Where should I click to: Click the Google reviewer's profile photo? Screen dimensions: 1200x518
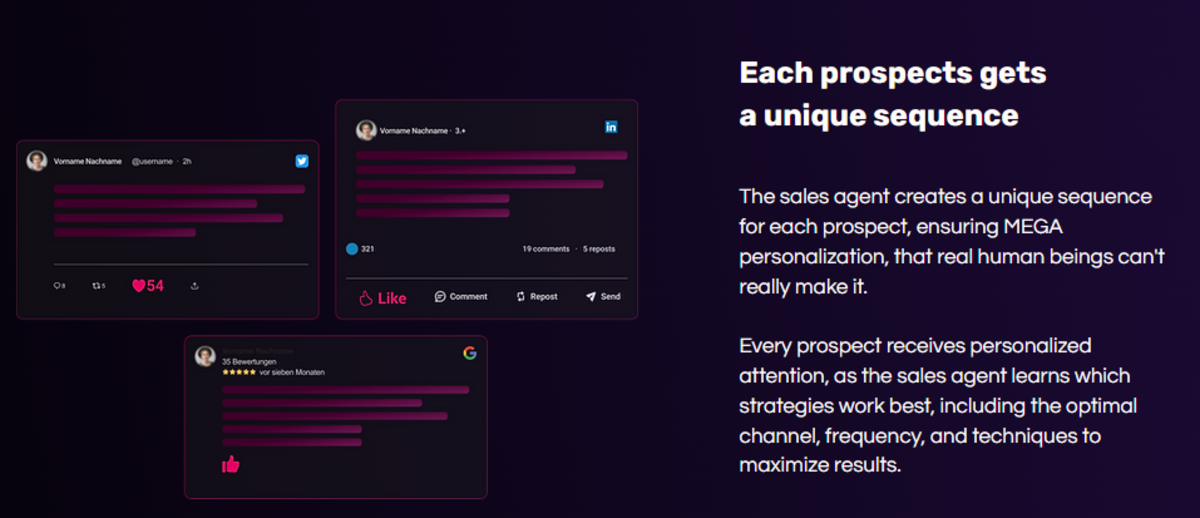point(205,356)
